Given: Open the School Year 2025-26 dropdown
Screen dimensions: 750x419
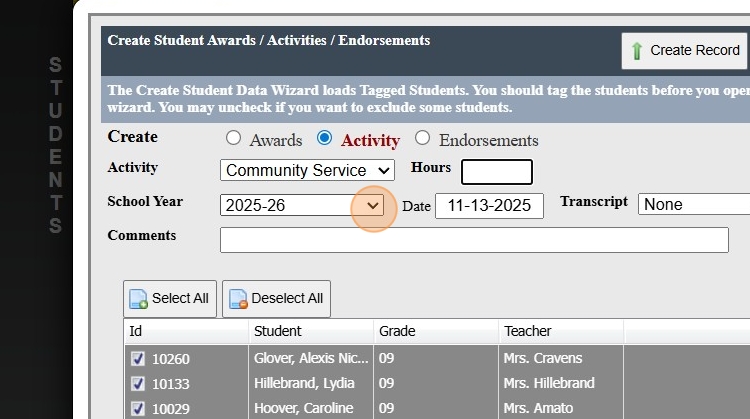Looking at the screenshot, I should pos(302,205).
